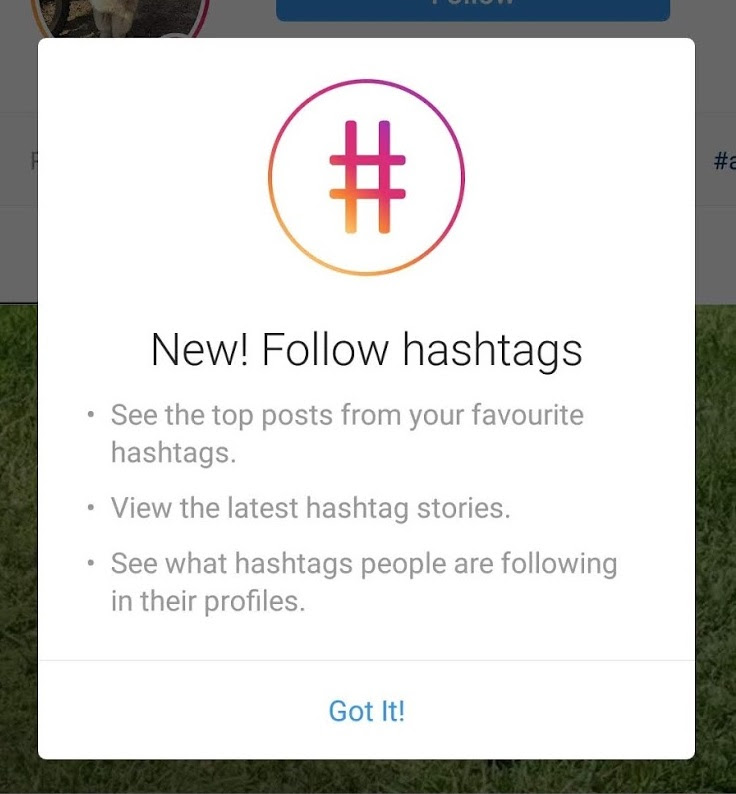The height and width of the screenshot is (794, 736).
Task: Click the New! Follow hashtags heading
Action: (x=367, y=350)
